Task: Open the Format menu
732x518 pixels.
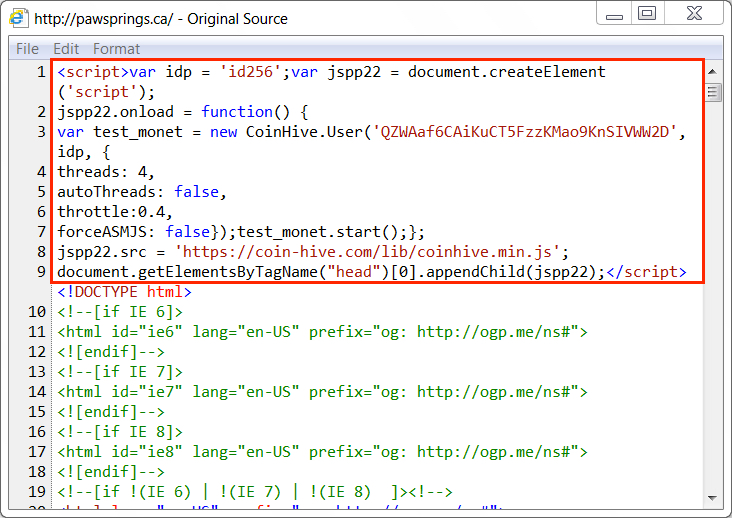Action: (116, 49)
